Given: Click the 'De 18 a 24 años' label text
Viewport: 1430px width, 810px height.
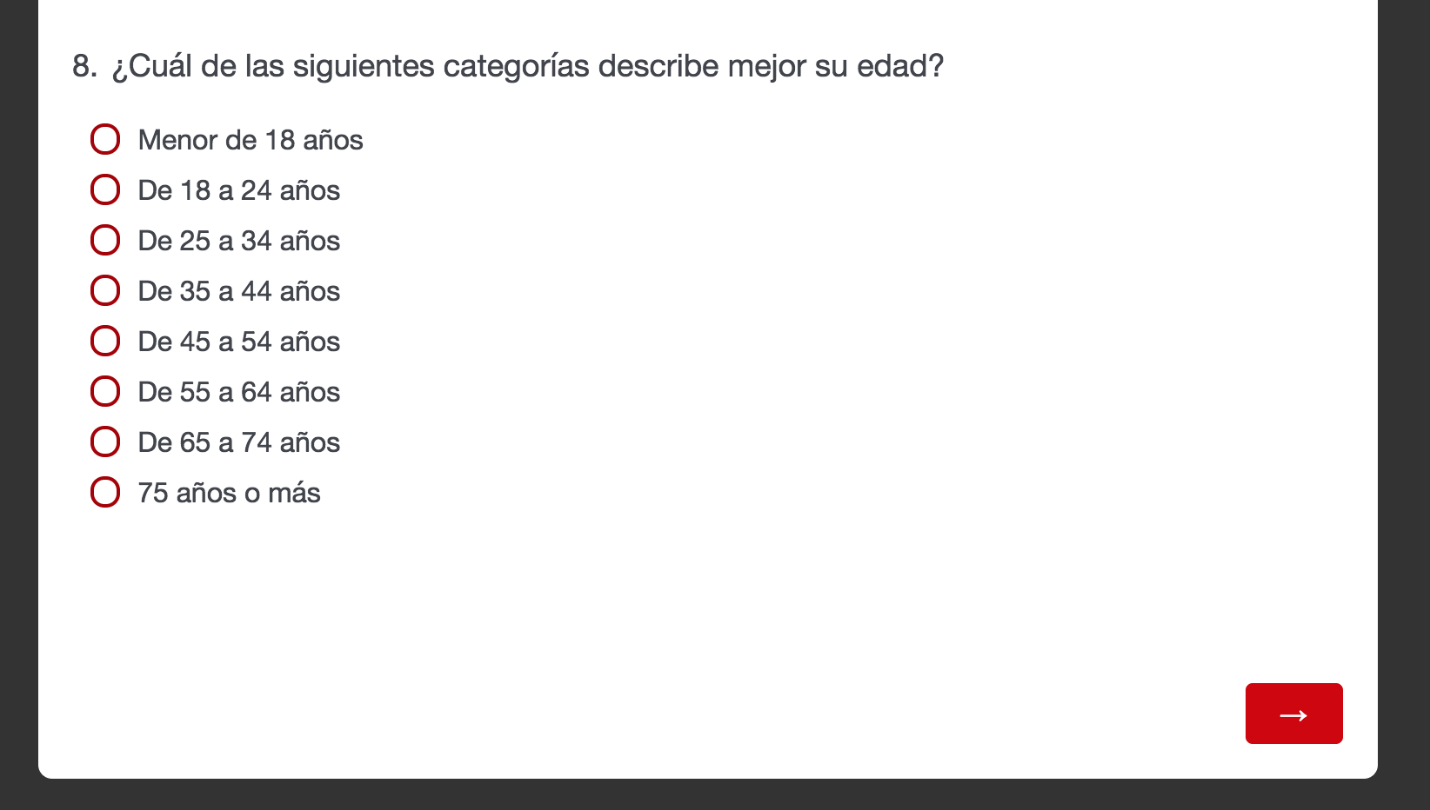Looking at the screenshot, I should tap(239, 190).
